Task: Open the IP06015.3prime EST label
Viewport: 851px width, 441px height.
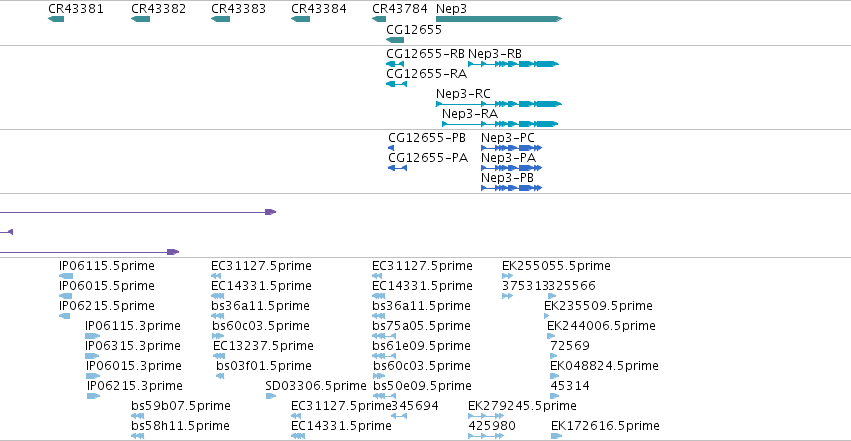Action: 134,366
